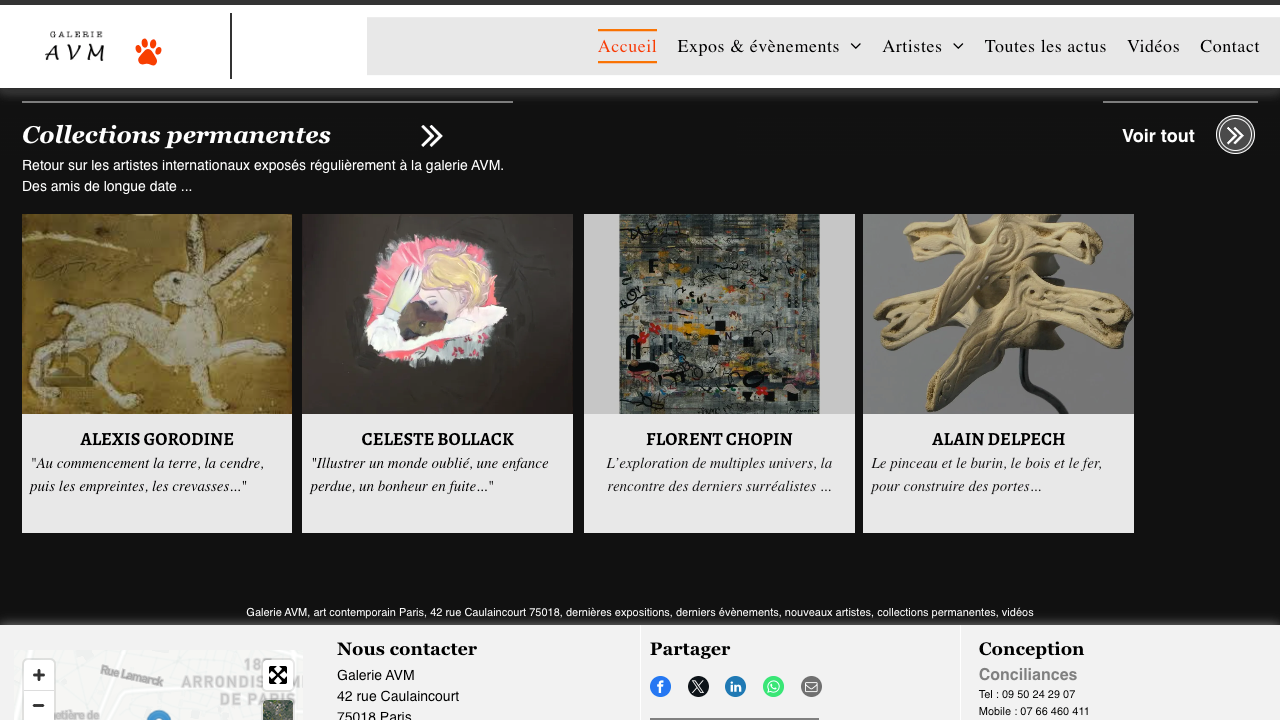Zoom in on the map
The height and width of the screenshot is (720, 1280).
click(x=39, y=675)
